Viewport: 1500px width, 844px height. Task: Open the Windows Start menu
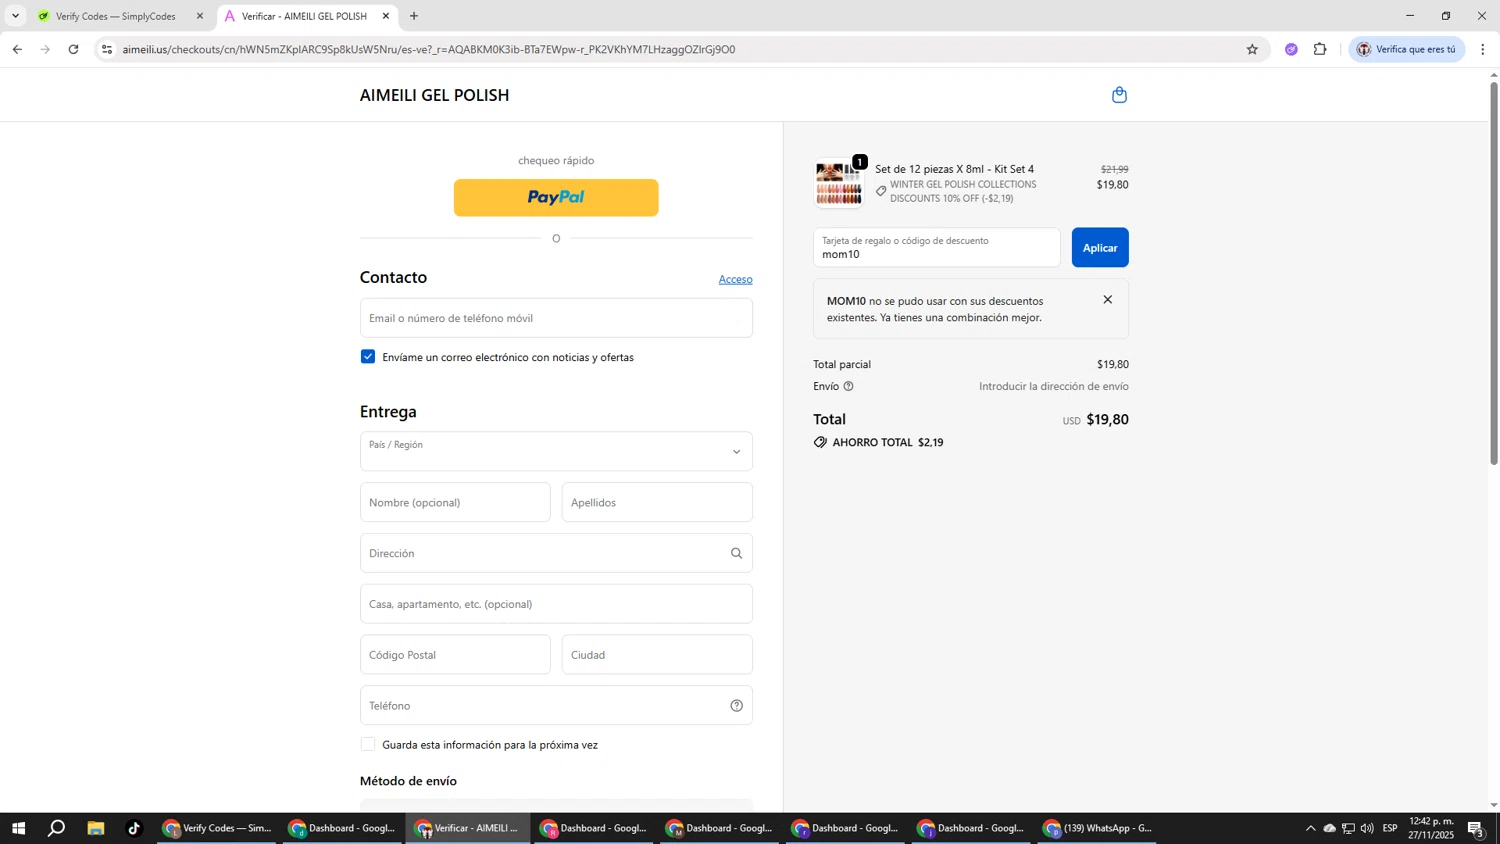pos(18,828)
